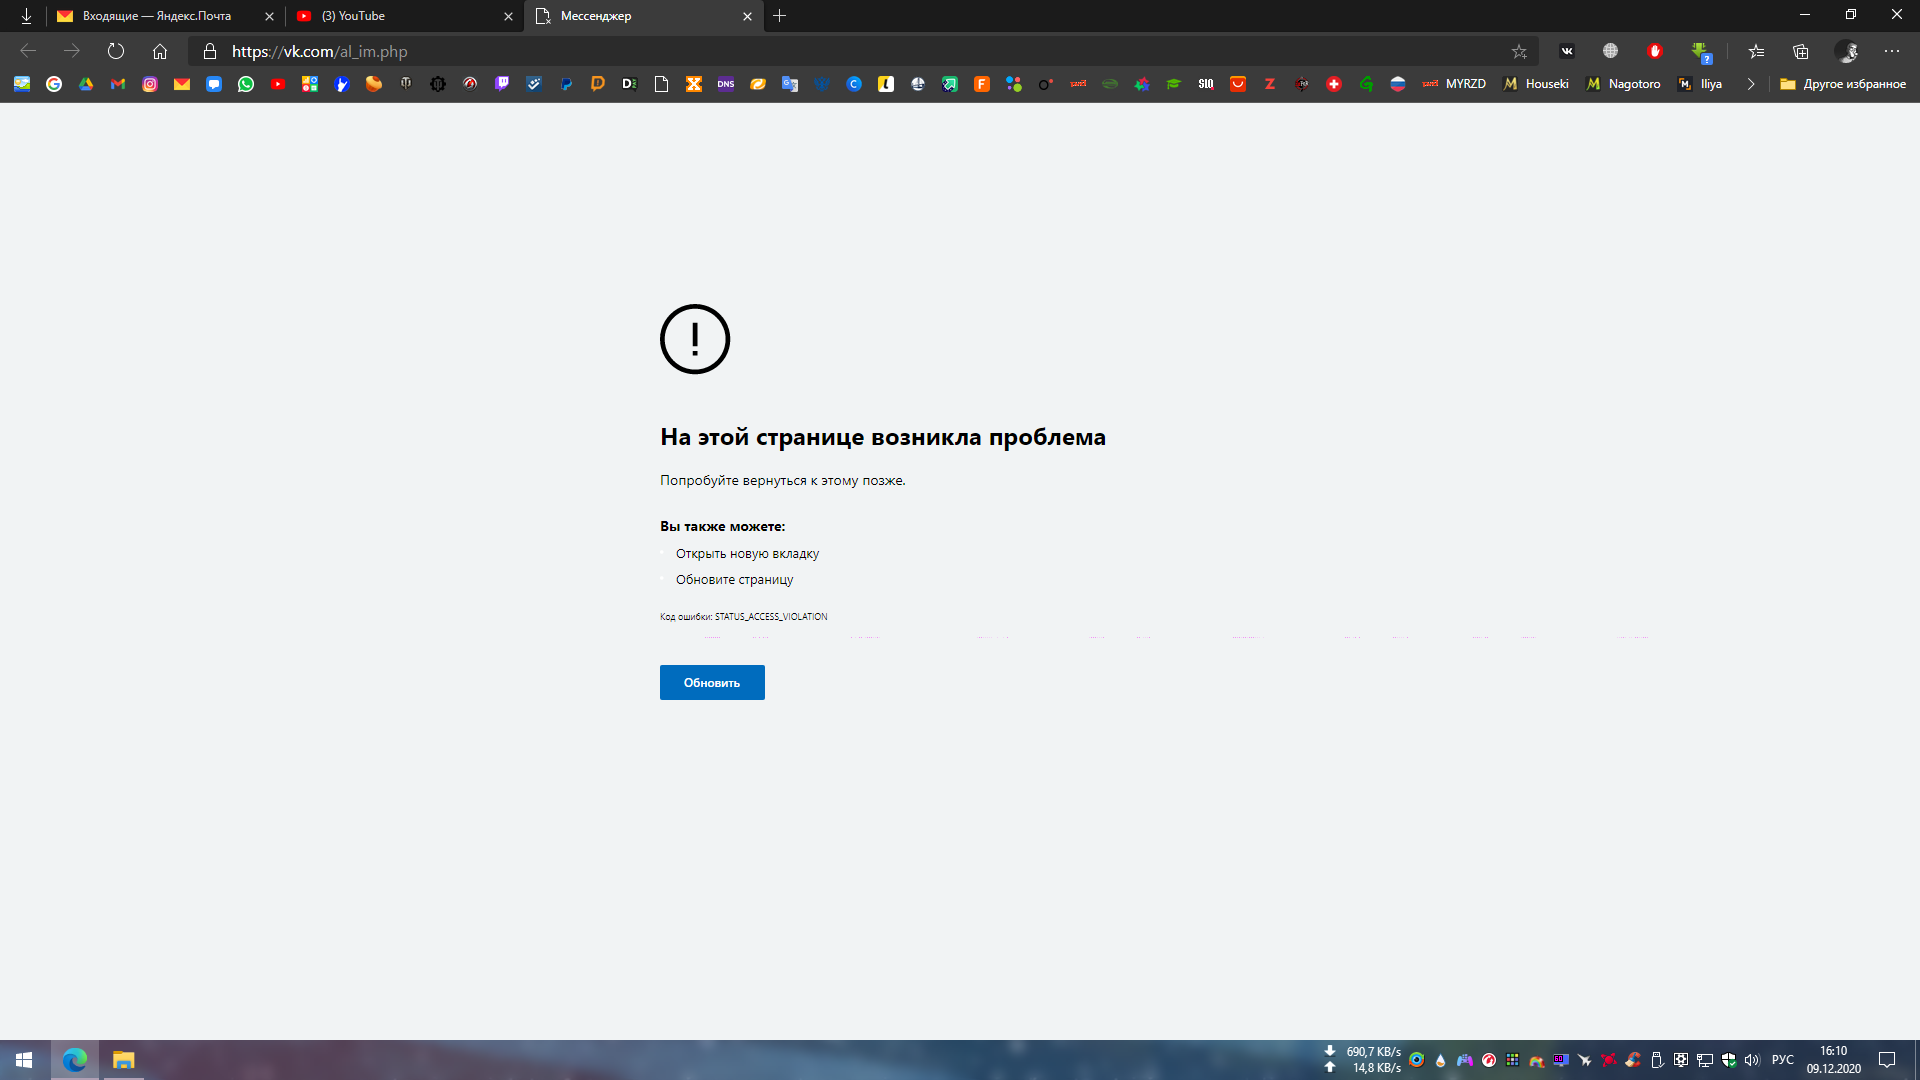The height and width of the screenshot is (1080, 1920).
Task: Click the VK extension icon
Action: [1567, 51]
